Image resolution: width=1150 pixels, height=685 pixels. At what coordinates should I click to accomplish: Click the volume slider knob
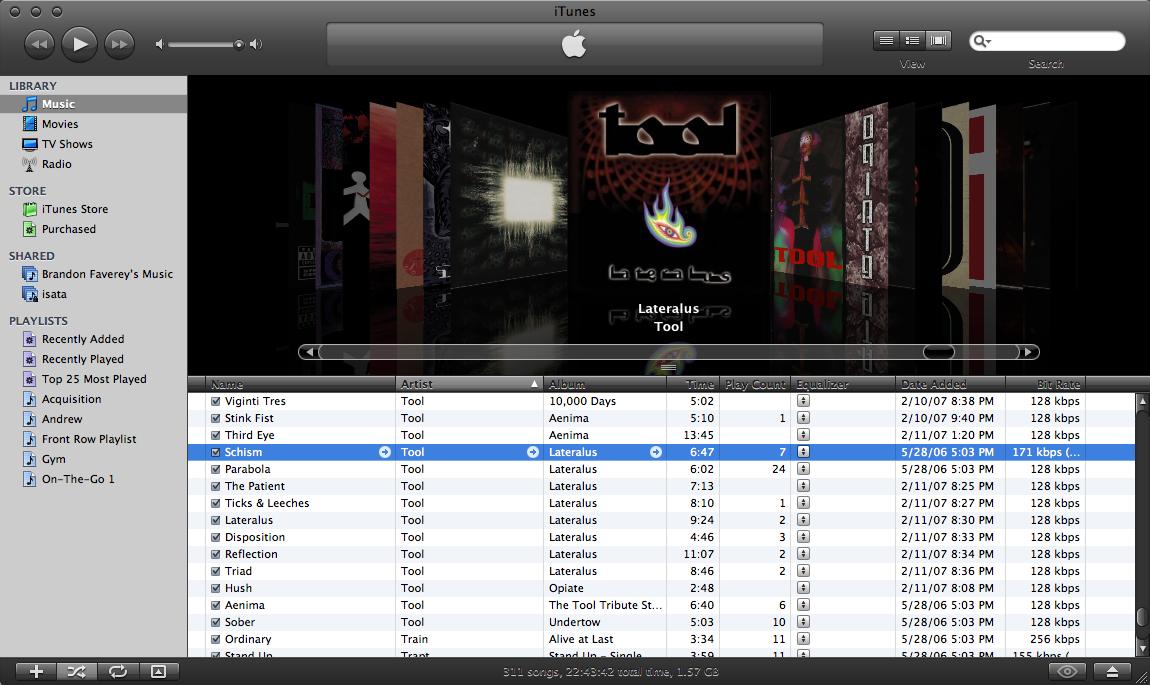pos(238,45)
